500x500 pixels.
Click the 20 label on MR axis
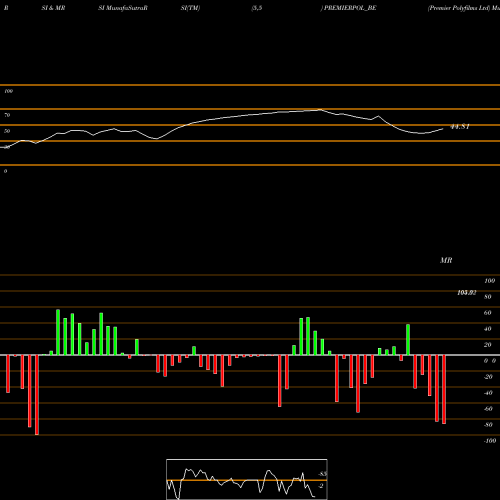coord(488,345)
